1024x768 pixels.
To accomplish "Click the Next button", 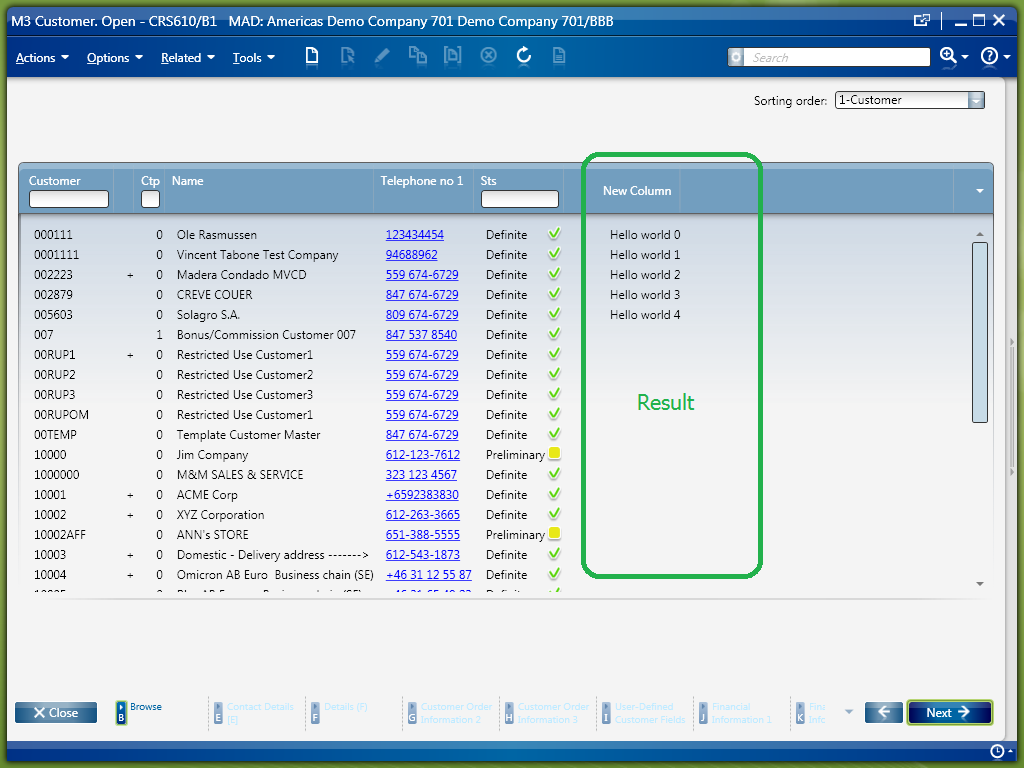I will [948, 712].
